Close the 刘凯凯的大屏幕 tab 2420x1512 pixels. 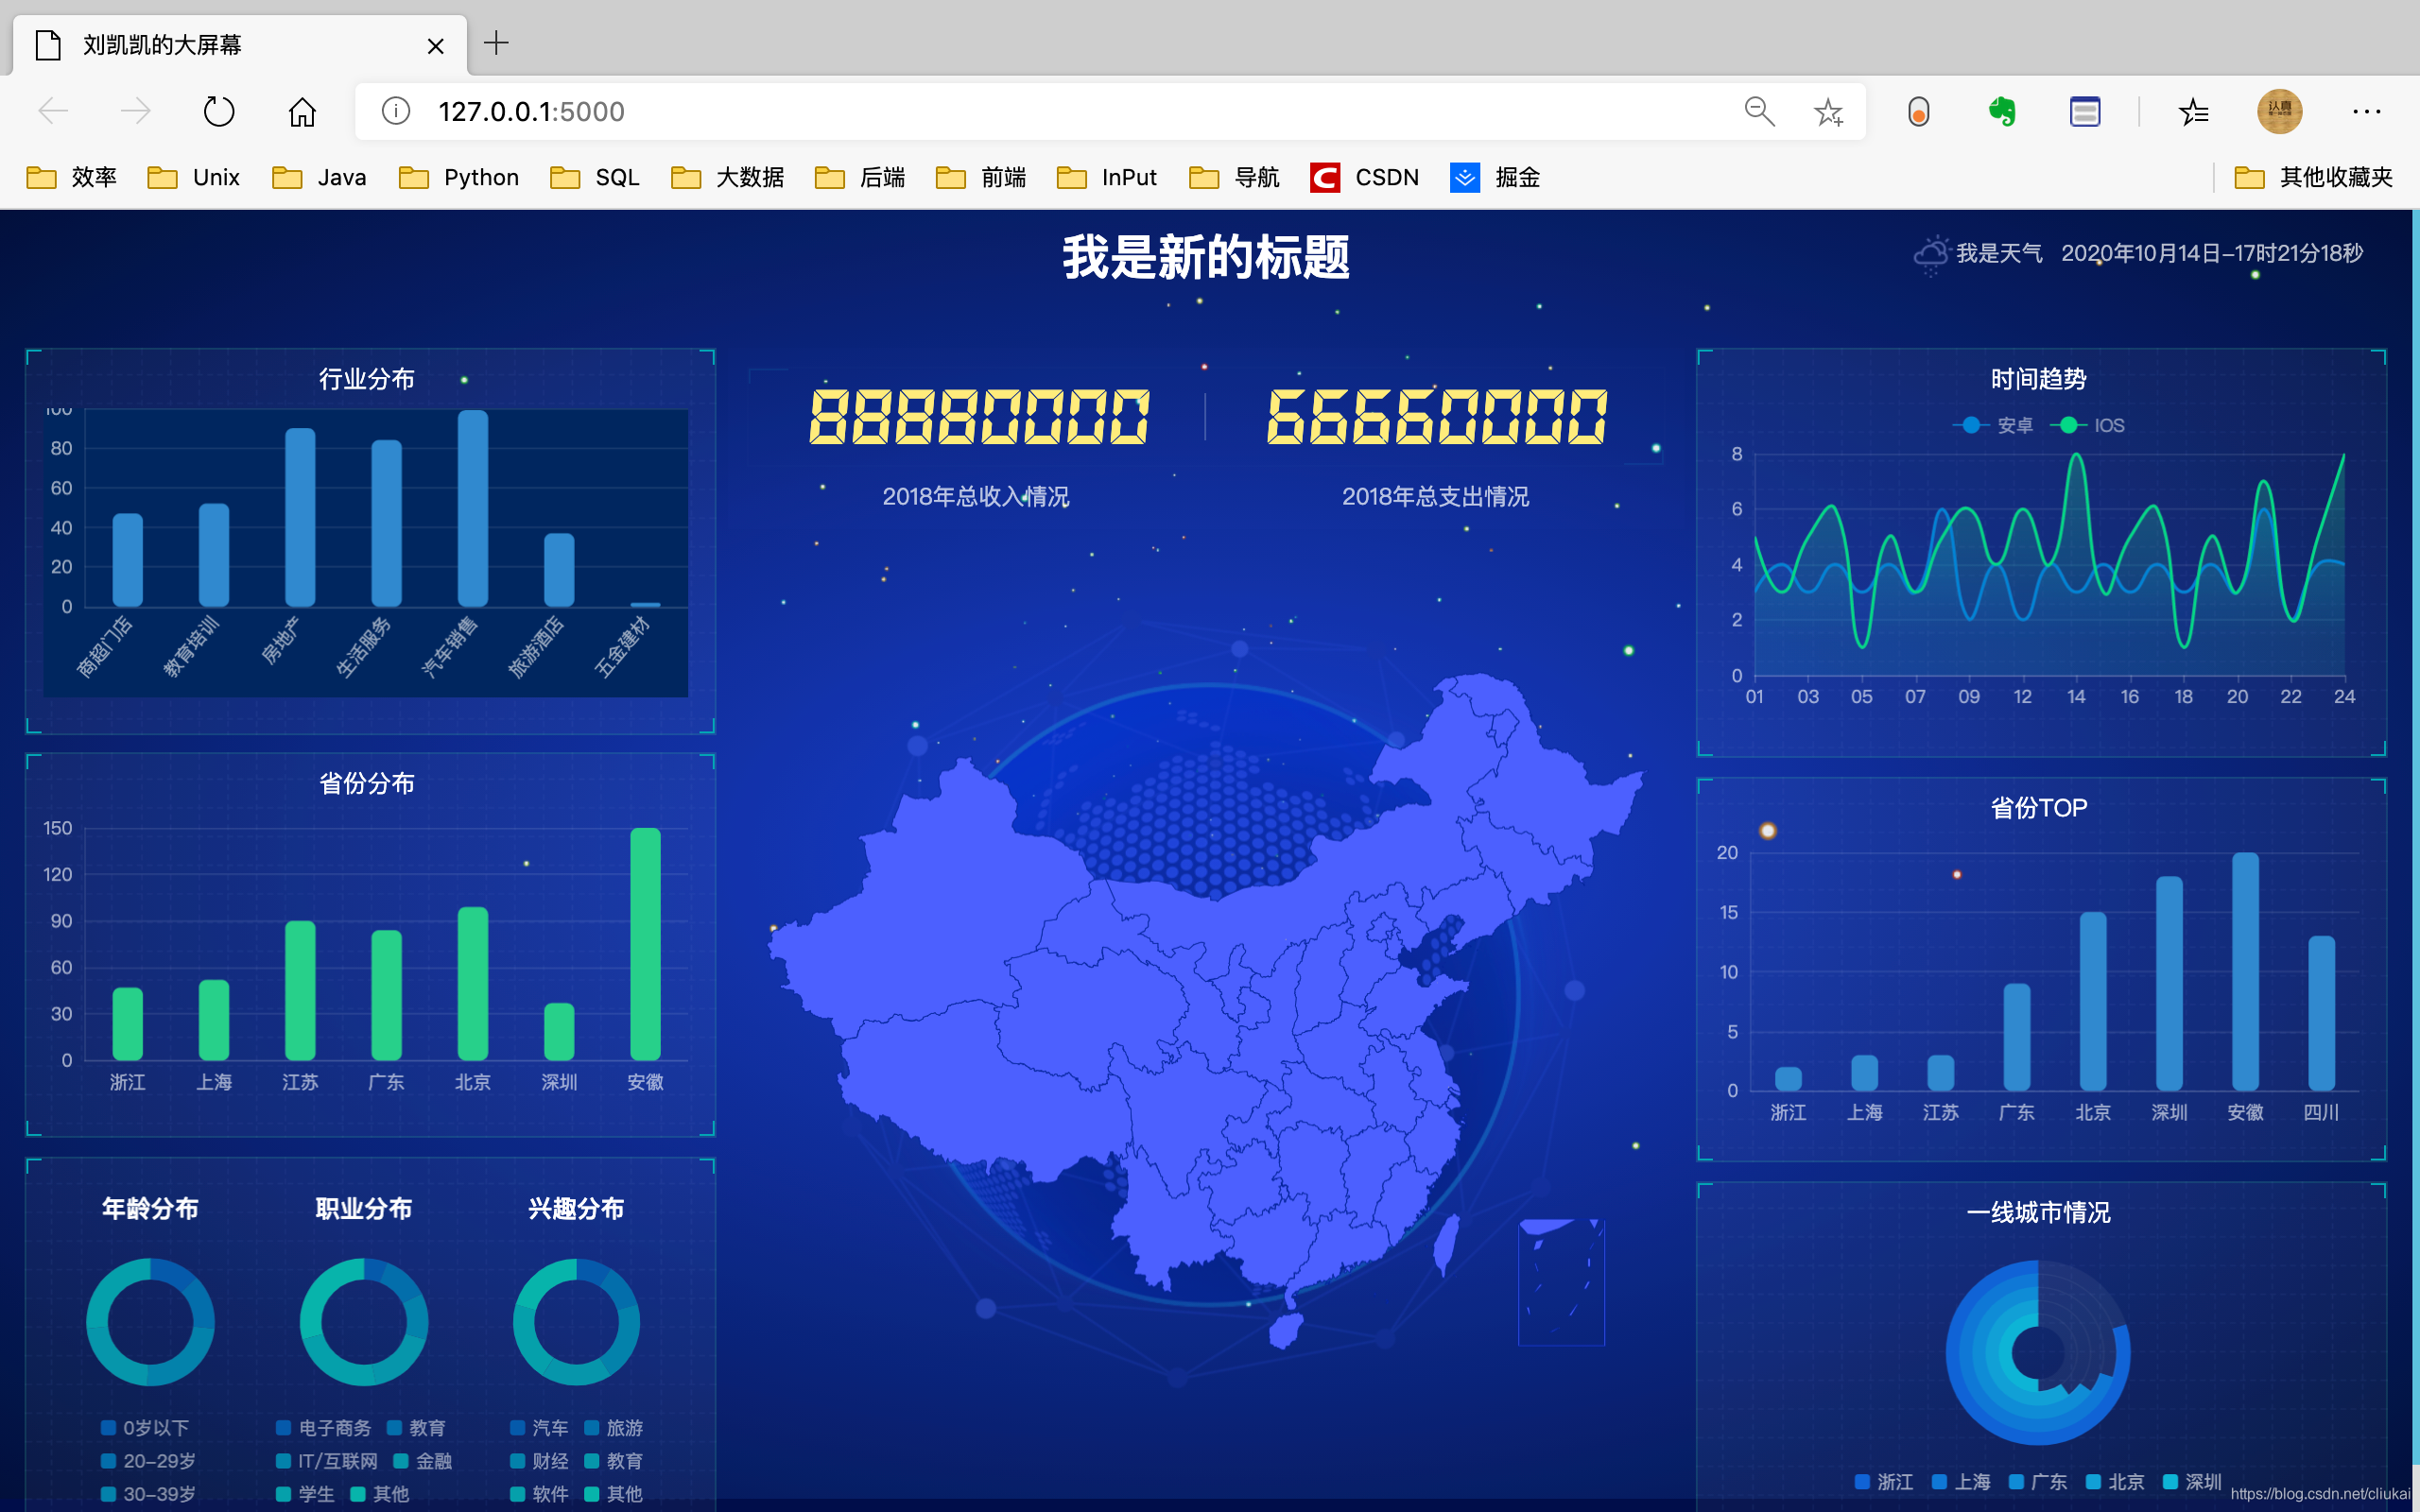point(435,46)
